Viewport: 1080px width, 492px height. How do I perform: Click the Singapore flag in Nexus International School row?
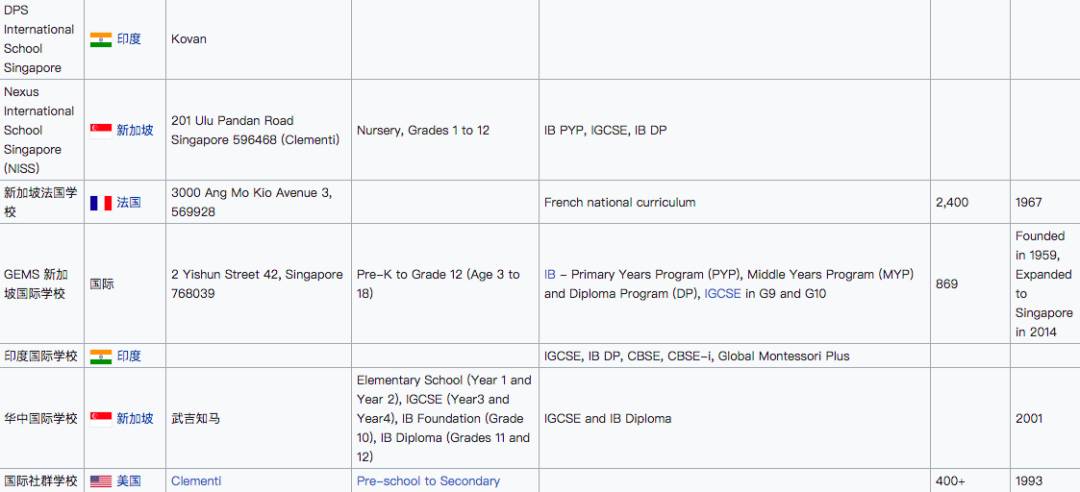[x=101, y=130]
